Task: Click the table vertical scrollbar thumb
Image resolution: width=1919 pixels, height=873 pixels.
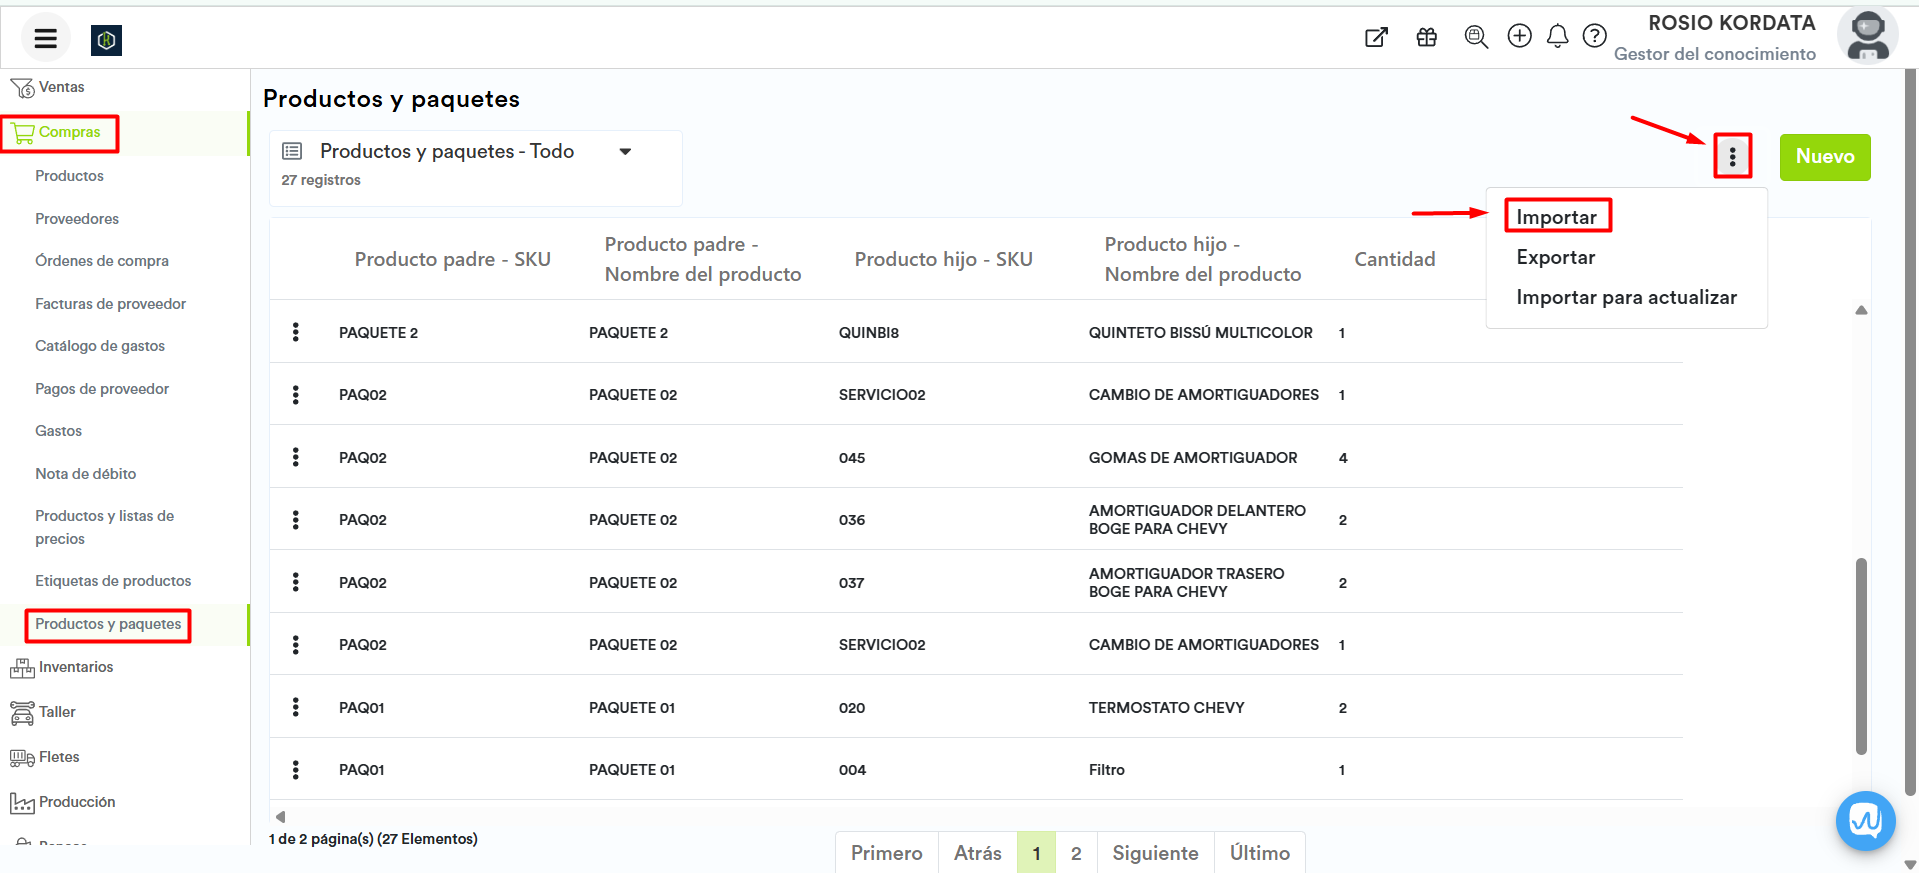Action: pyautogui.click(x=1861, y=655)
